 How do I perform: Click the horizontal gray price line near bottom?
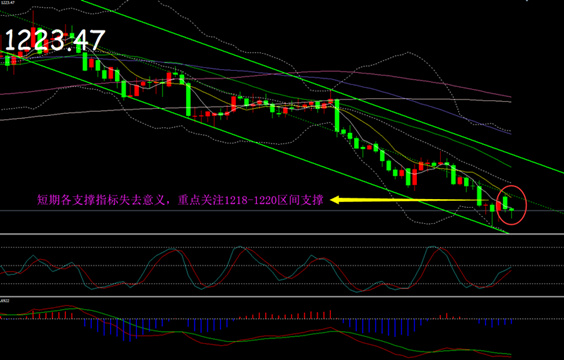282,211
